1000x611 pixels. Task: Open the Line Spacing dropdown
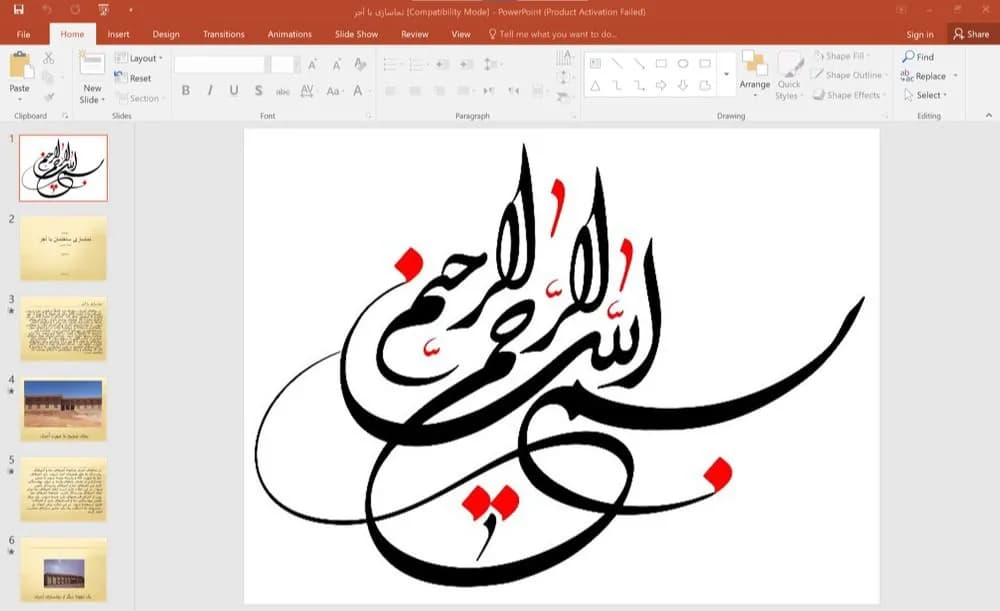pyautogui.click(x=492, y=64)
